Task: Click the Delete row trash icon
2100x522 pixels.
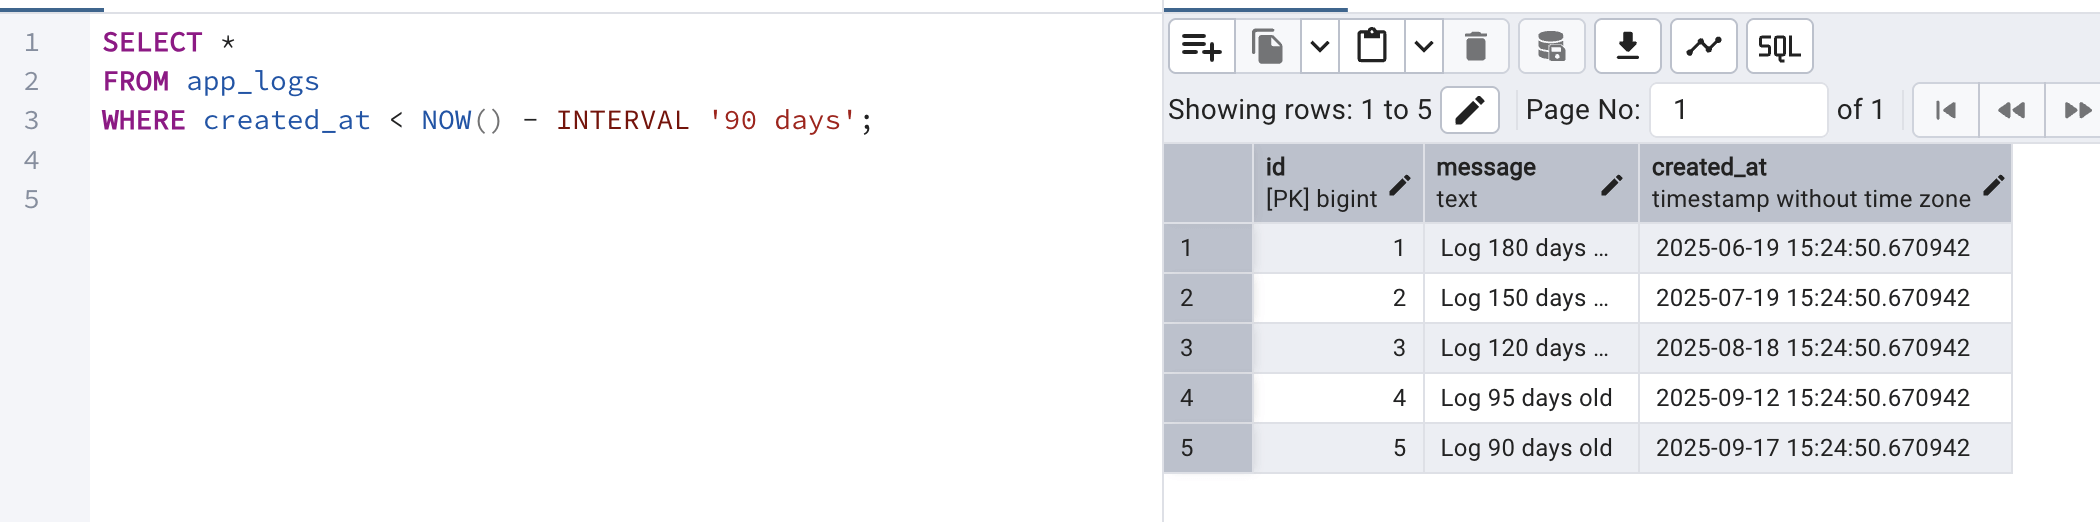Action: pyautogui.click(x=1475, y=47)
